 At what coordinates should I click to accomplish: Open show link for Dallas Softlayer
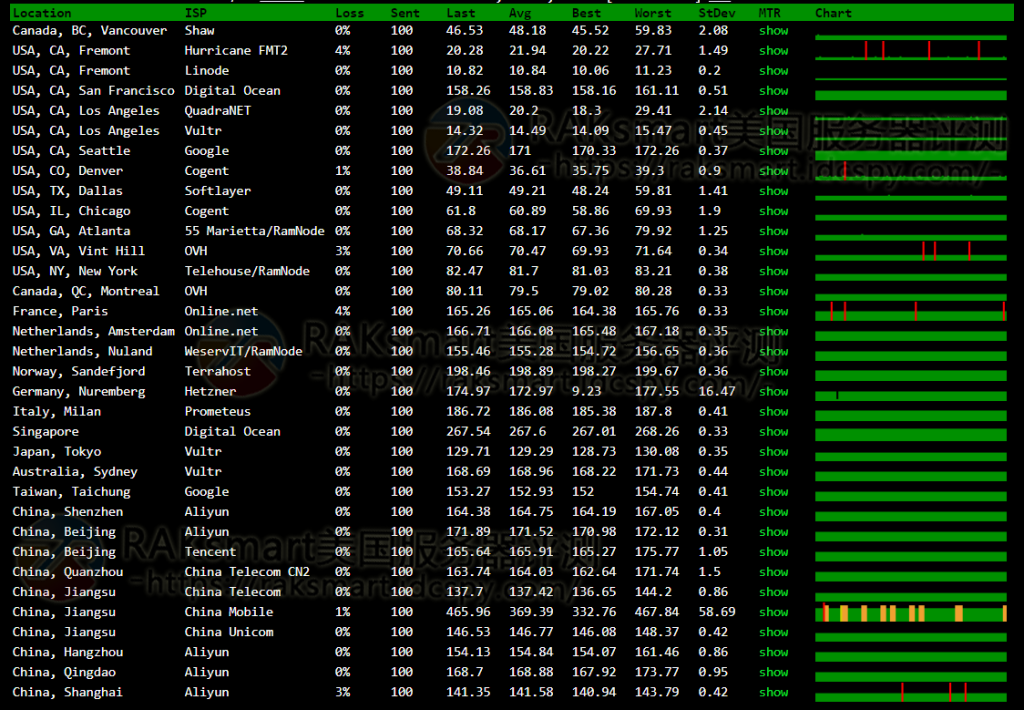coord(773,191)
